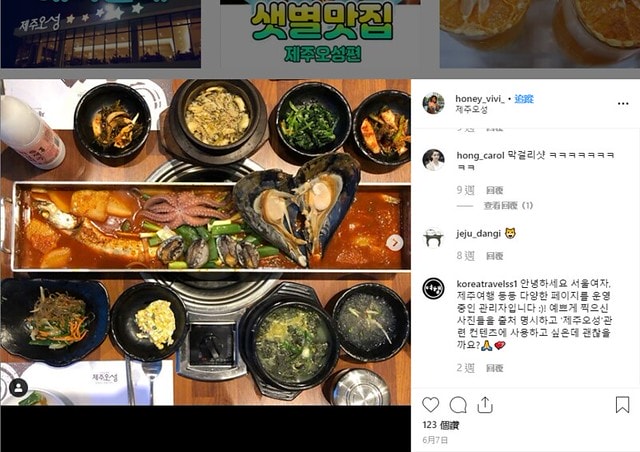Open hong_carol's profile picture
The width and height of the screenshot is (640, 452).
pyautogui.click(x=433, y=160)
